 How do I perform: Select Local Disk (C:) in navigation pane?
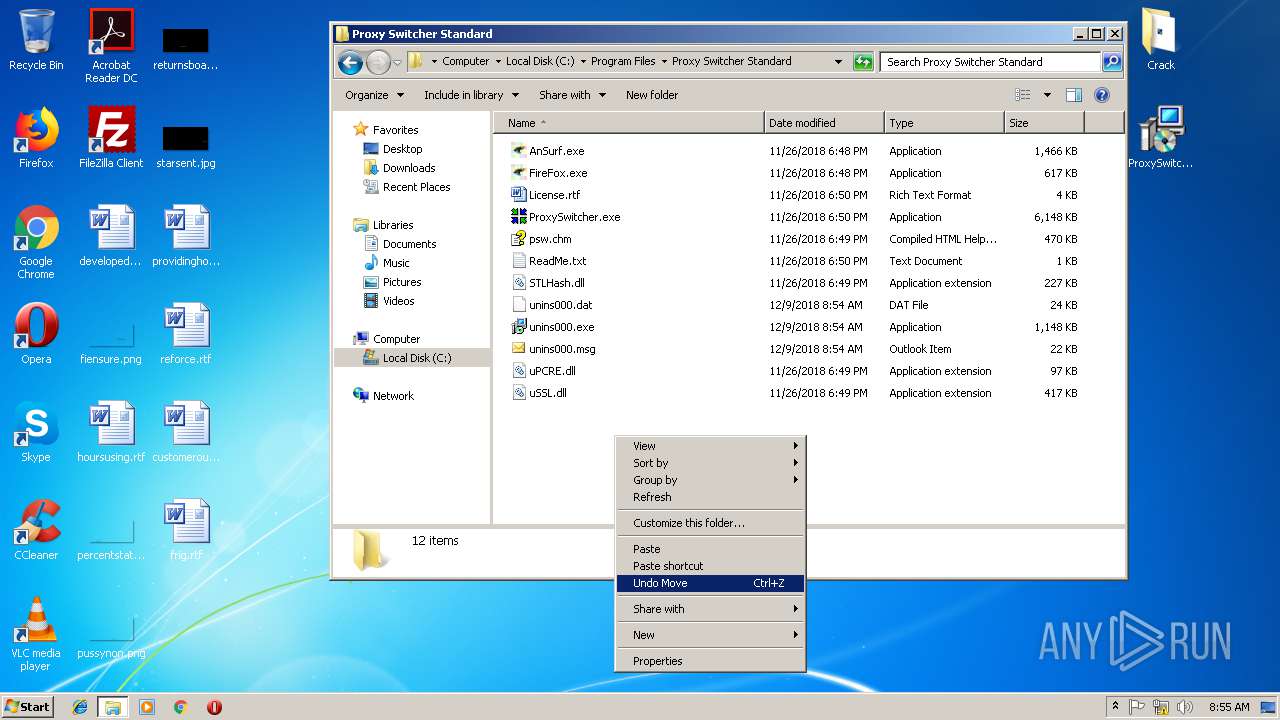coord(417,358)
